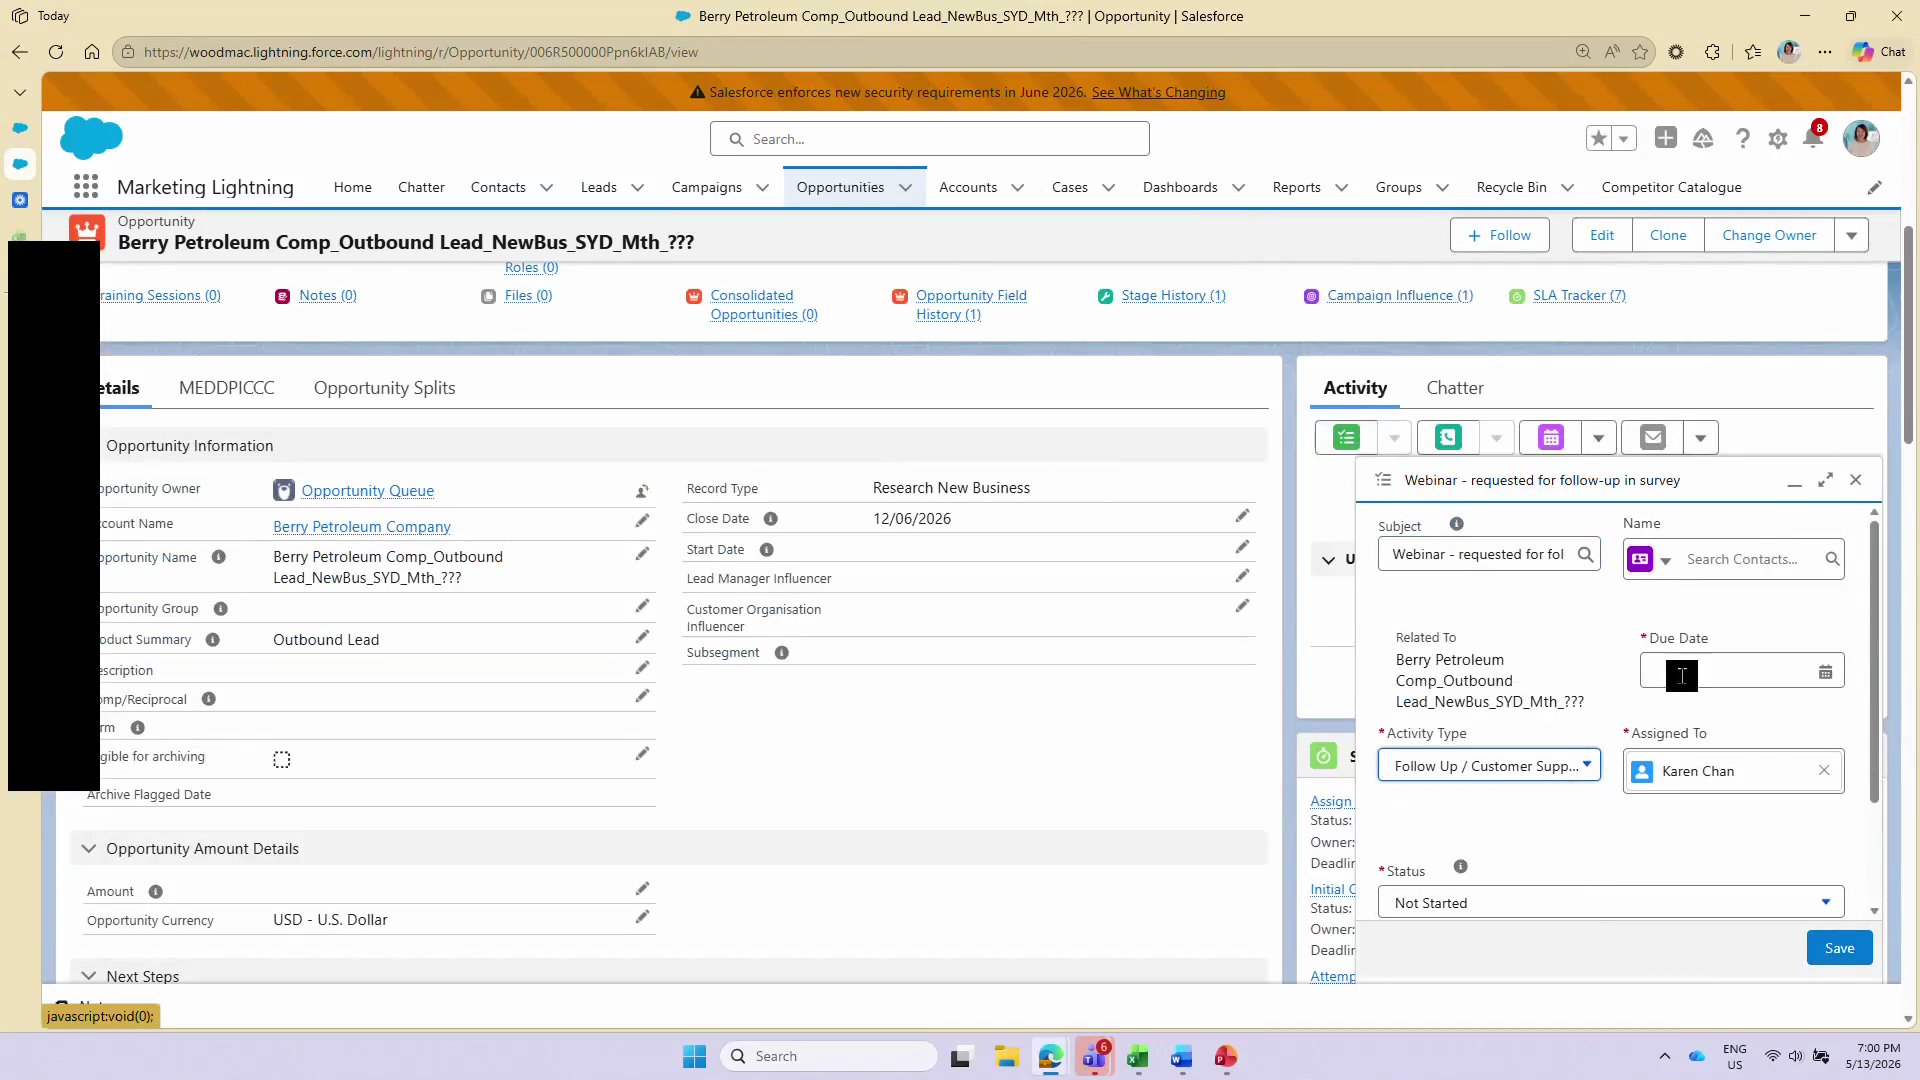Click the task composer vertical scrollbar
1920x1080 pixels.
tap(1874, 660)
